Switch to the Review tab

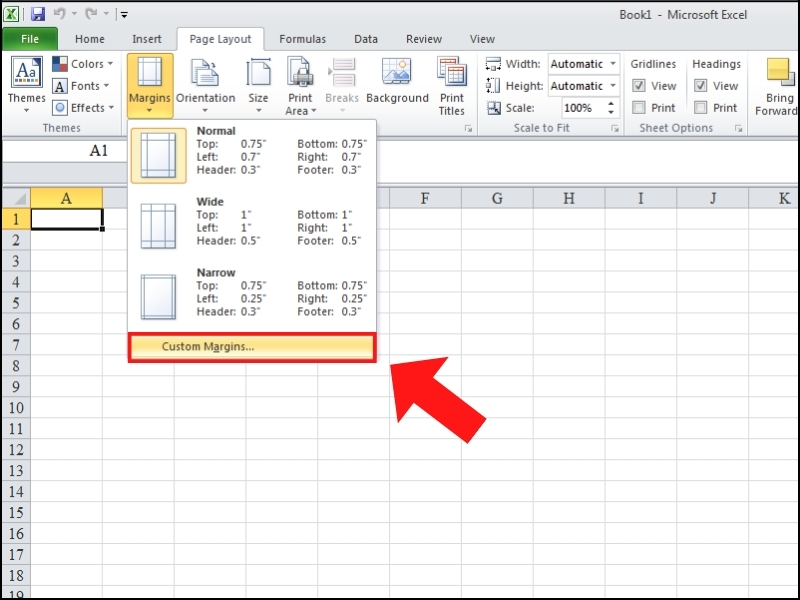pyautogui.click(x=424, y=39)
